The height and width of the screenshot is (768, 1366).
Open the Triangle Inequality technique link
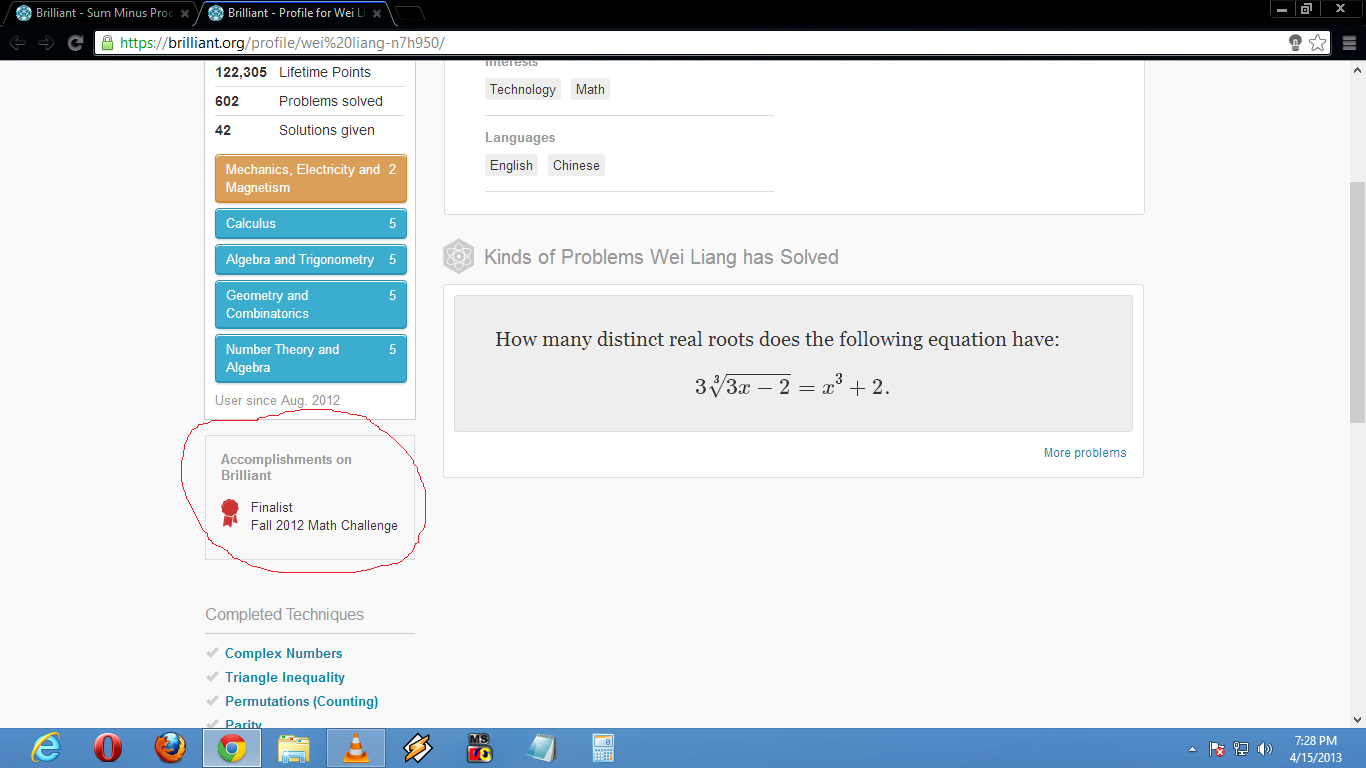[x=285, y=677]
